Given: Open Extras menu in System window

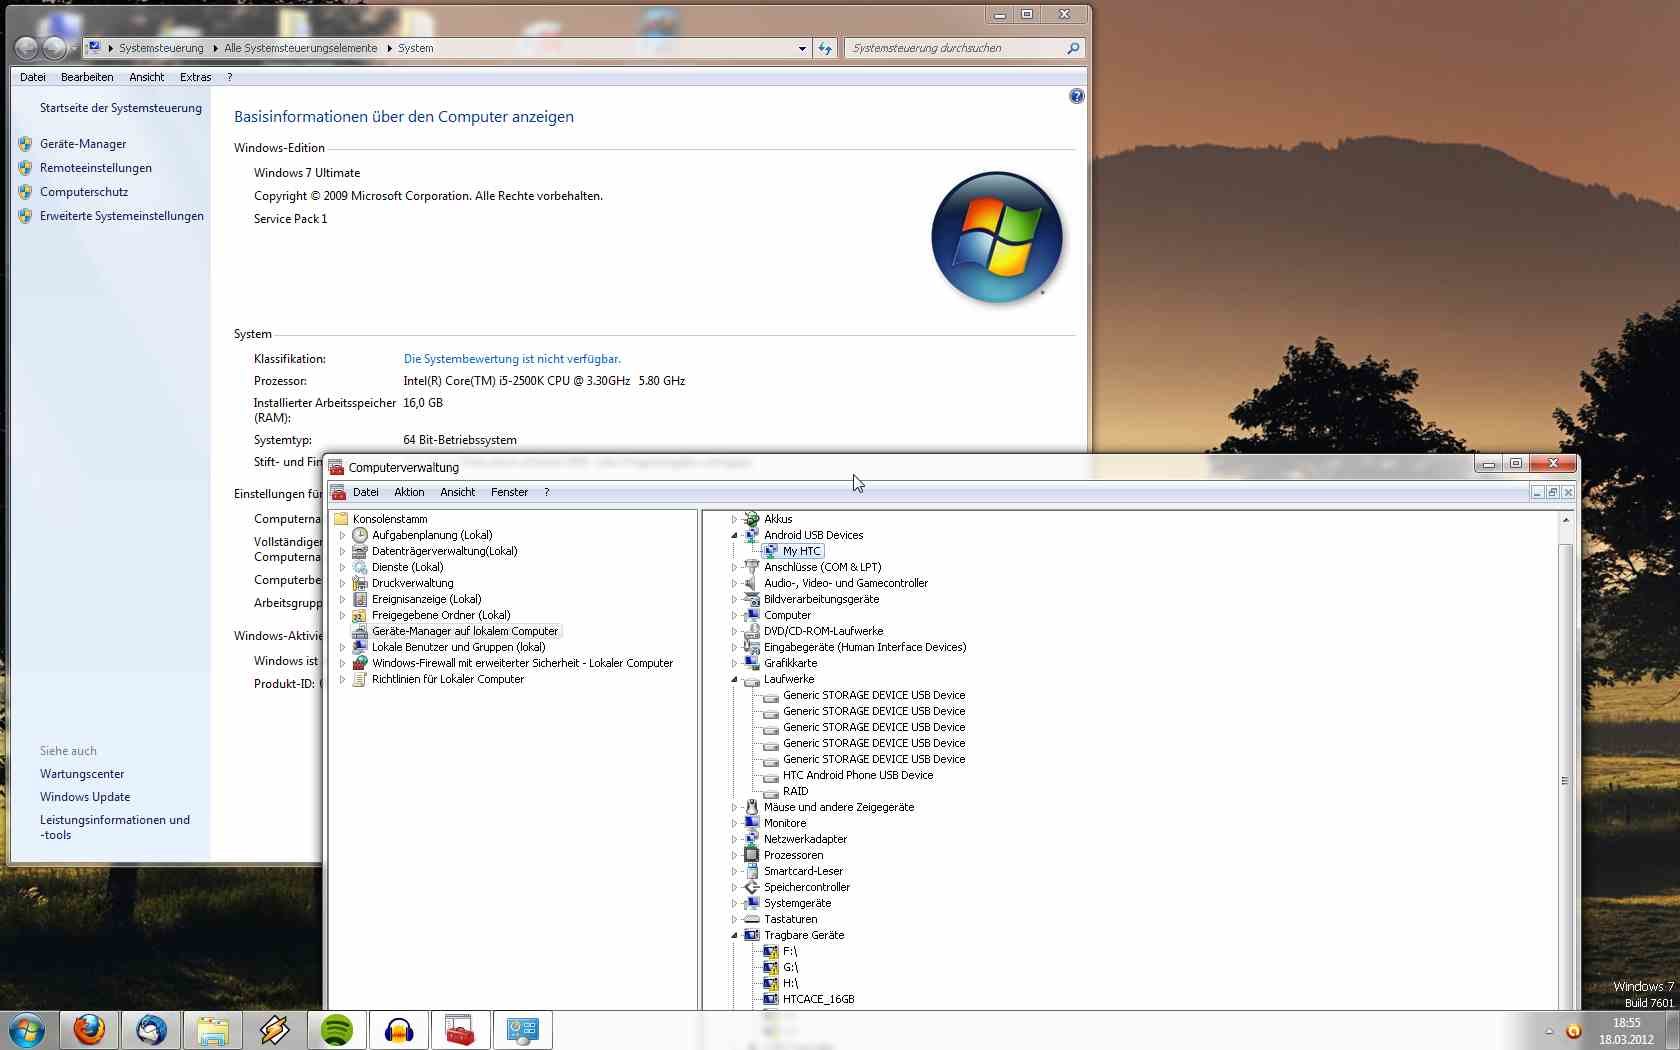Looking at the screenshot, I should 195,77.
